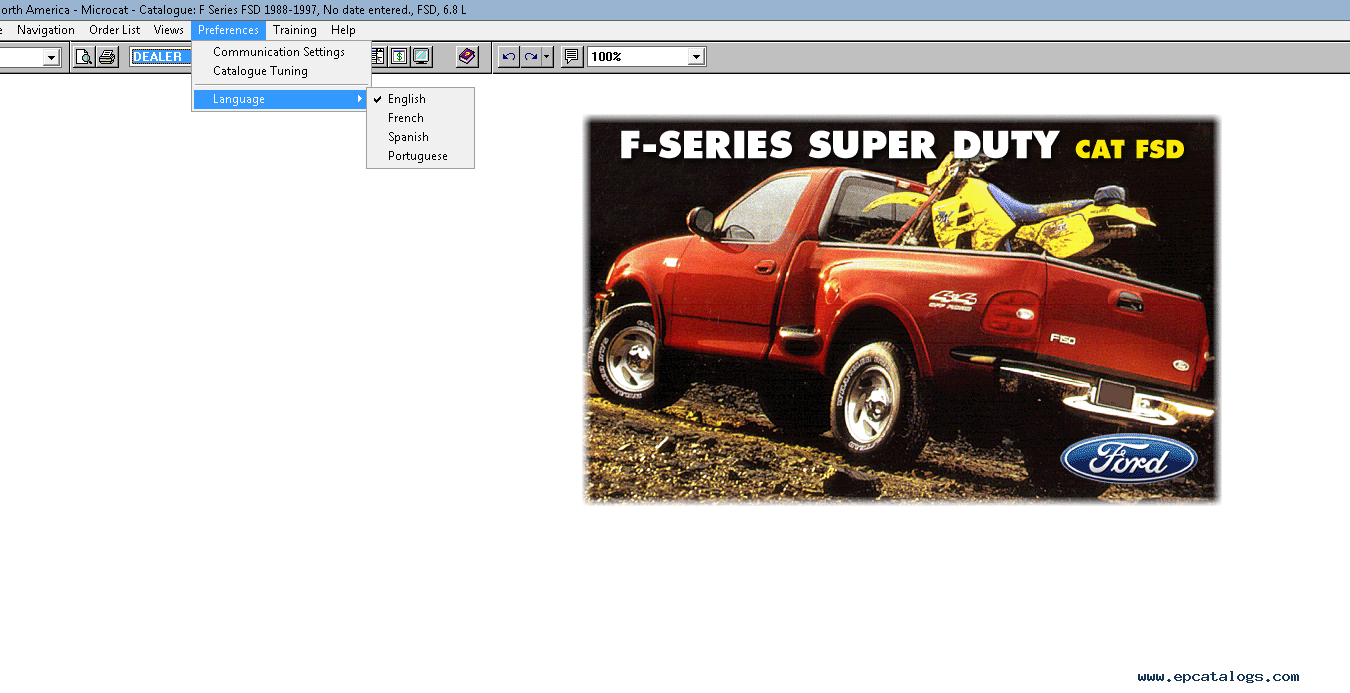Expand the redo history dropdown arrow
The width and height of the screenshot is (1350, 693).
click(547, 57)
